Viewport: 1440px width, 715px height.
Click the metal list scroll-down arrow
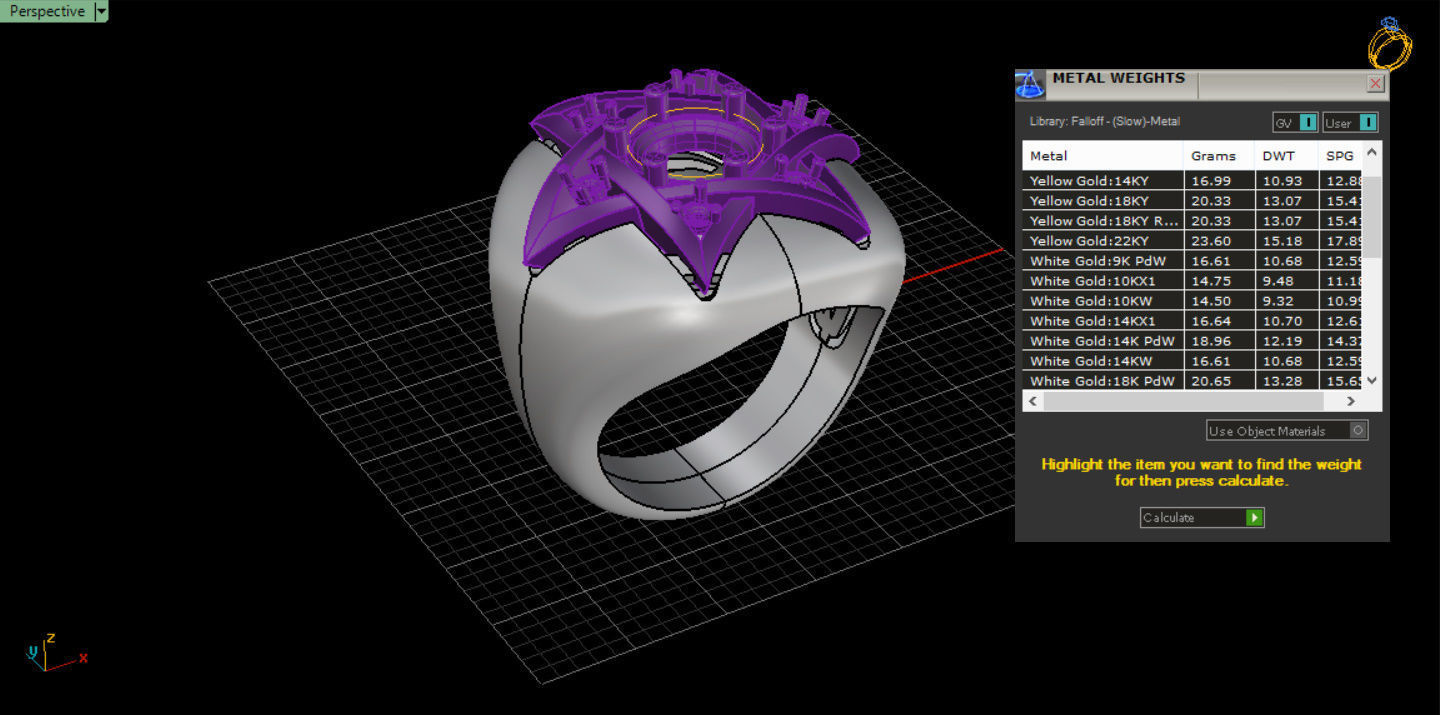(x=1372, y=380)
